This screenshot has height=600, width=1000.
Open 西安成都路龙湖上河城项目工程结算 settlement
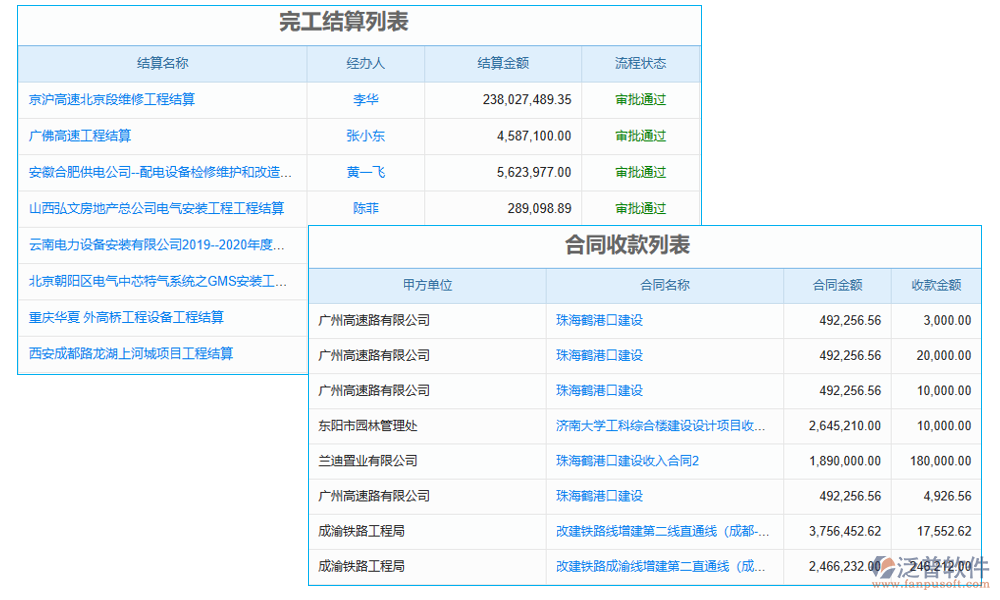tap(121, 354)
